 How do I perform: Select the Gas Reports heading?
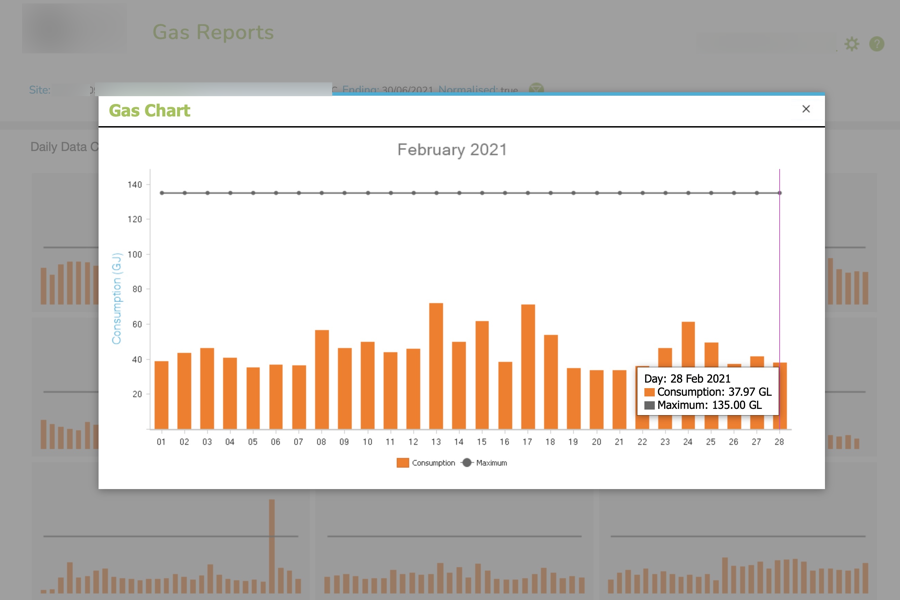click(x=213, y=33)
